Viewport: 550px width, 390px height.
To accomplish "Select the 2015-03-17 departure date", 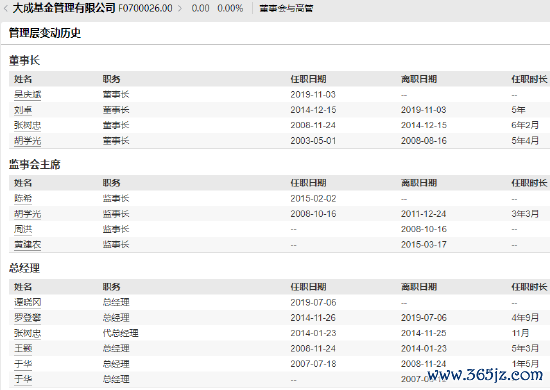I will tap(424, 244).
